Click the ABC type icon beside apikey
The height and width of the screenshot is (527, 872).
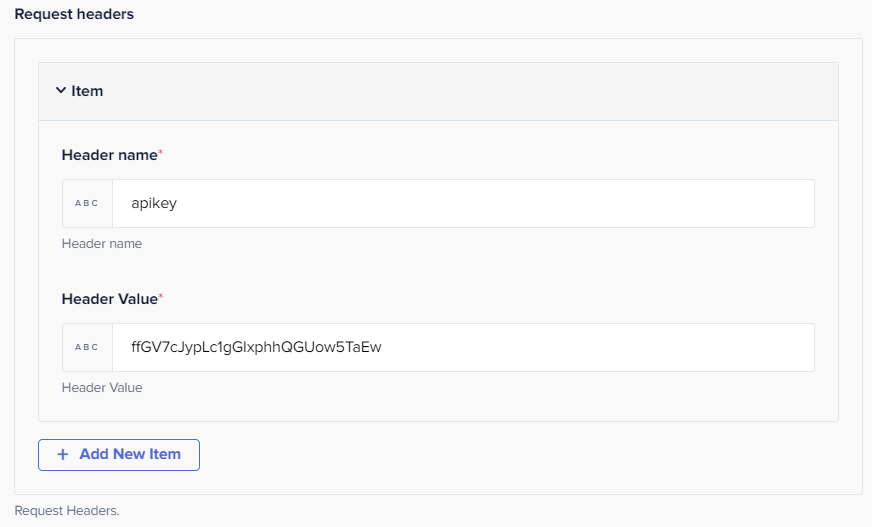point(87,203)
